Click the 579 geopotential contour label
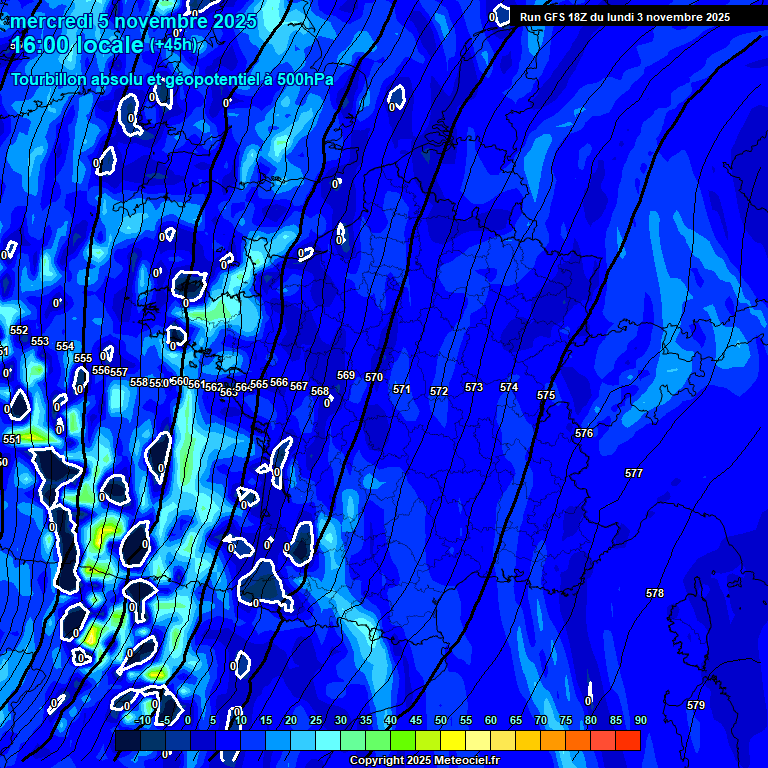This screenshot has height=768, width=768. (x=696, y=705)
